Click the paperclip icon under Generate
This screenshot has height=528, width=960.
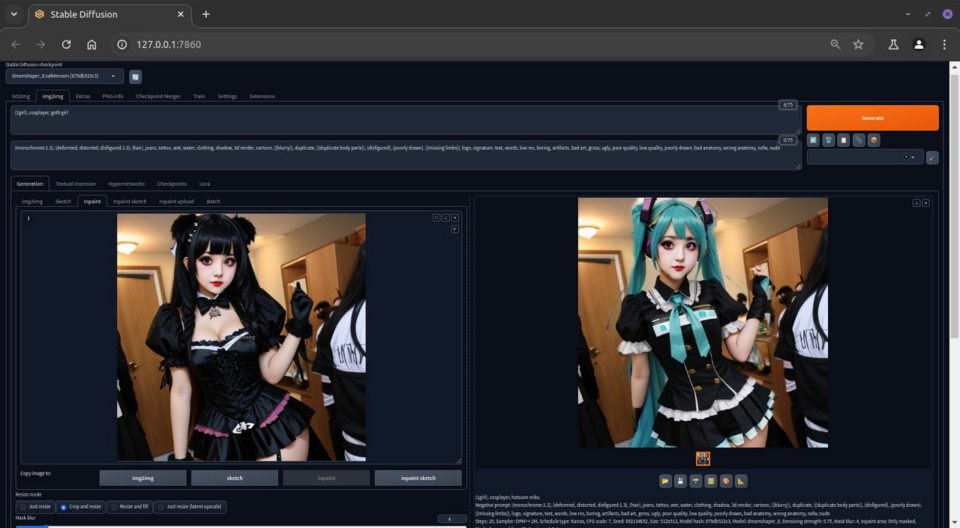(x=859, y=140)
